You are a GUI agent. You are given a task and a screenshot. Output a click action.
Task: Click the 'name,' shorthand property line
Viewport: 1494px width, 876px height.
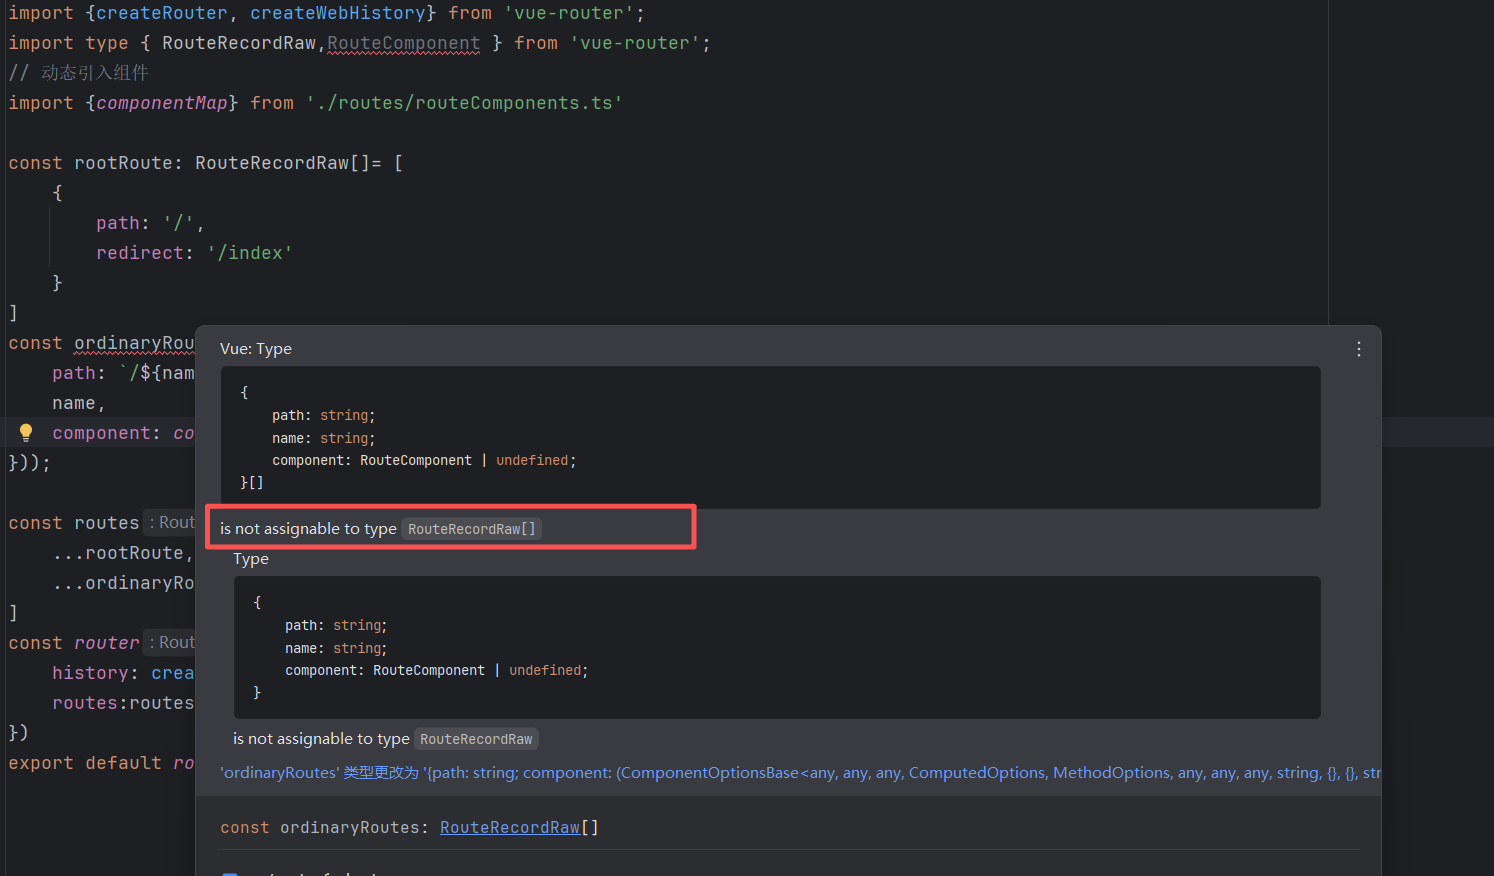[x=79, y=403]
